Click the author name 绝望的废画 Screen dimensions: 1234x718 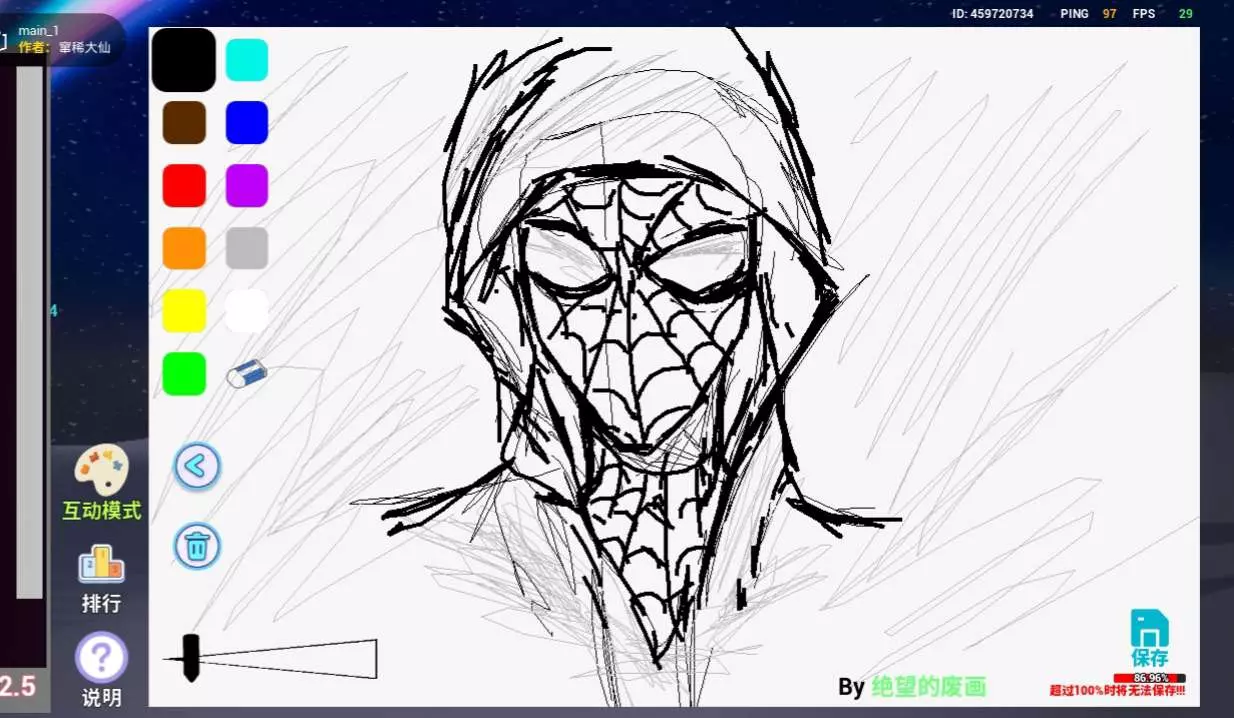pyautogui.click(x=929, y=687)
